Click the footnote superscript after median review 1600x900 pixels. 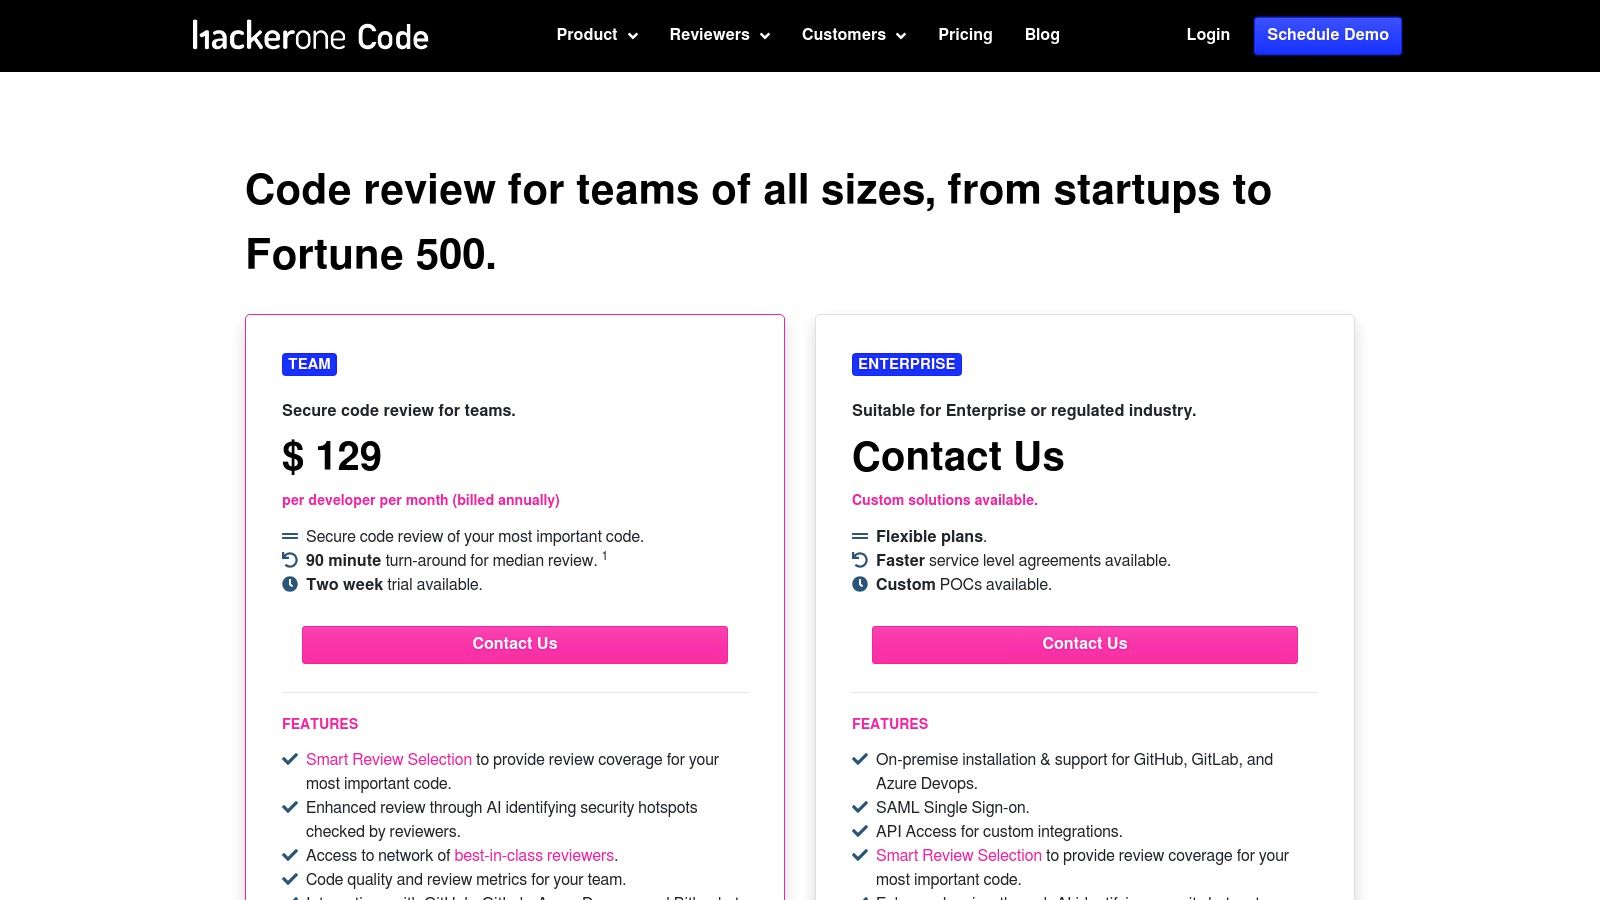pos(604,554)
